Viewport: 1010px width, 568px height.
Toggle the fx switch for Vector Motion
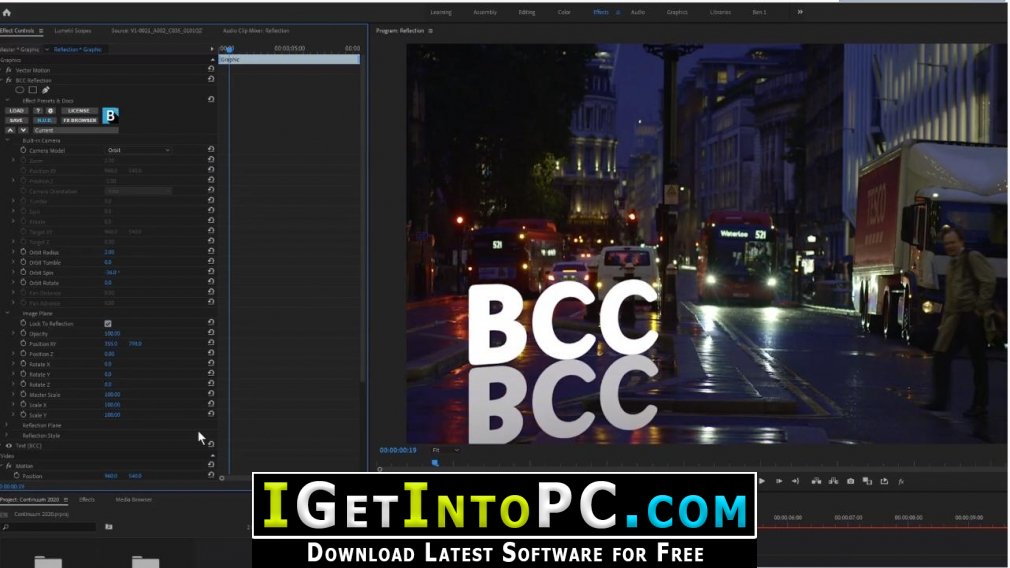click(8, 70)
